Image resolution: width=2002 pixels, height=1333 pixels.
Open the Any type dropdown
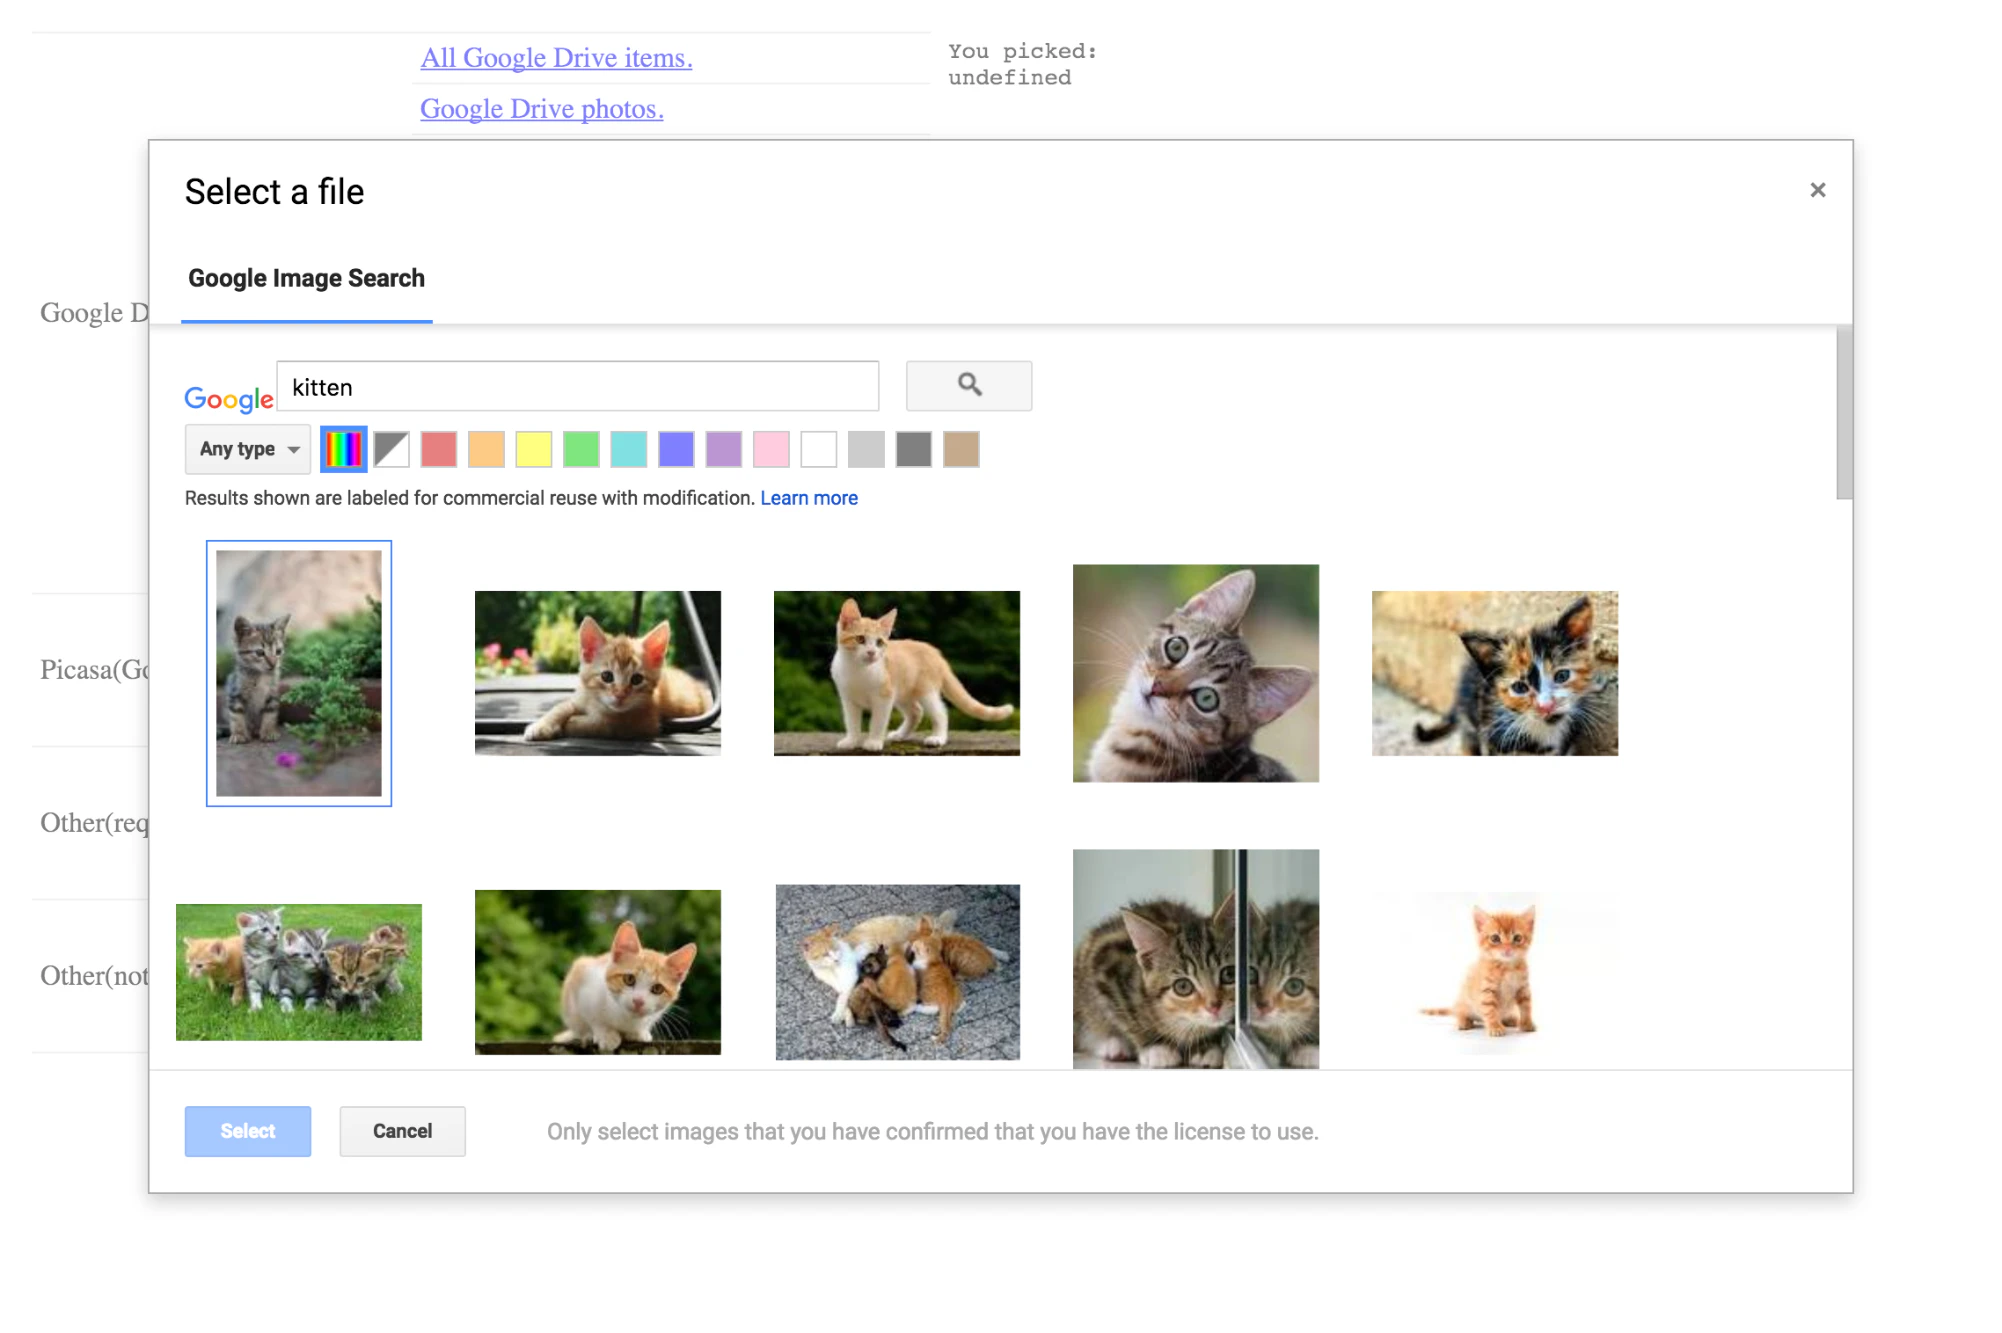click(x=247, y=449)
